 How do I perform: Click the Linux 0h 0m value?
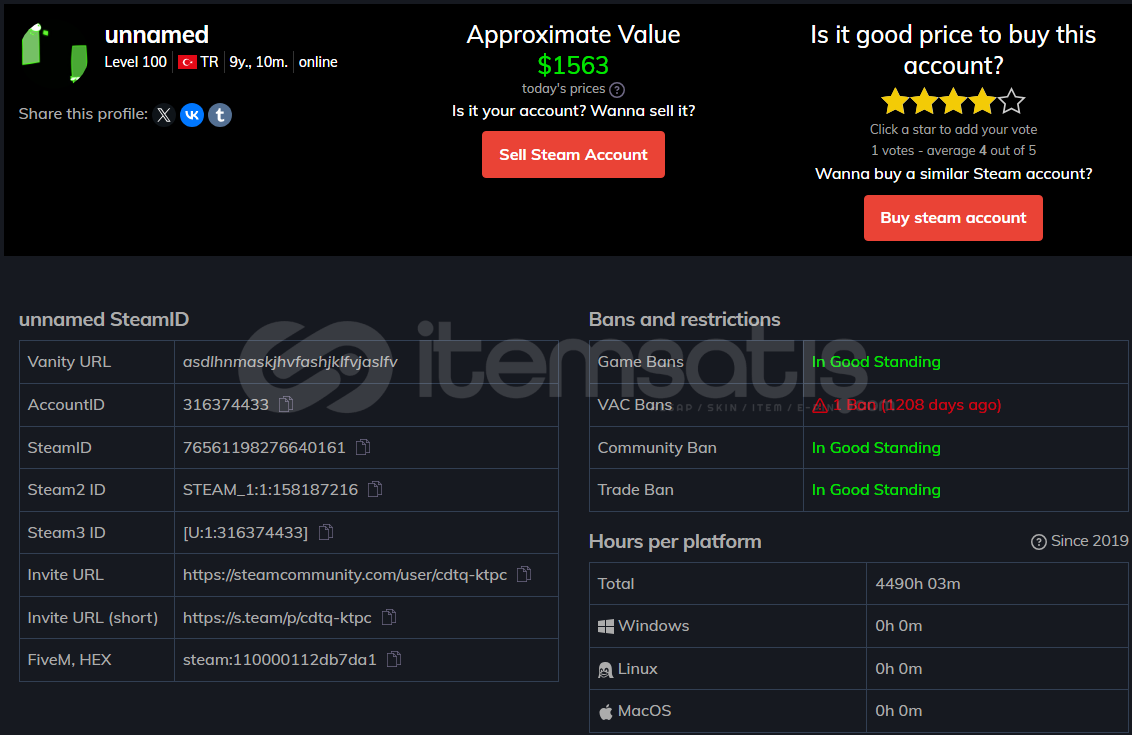pos(899,669)
